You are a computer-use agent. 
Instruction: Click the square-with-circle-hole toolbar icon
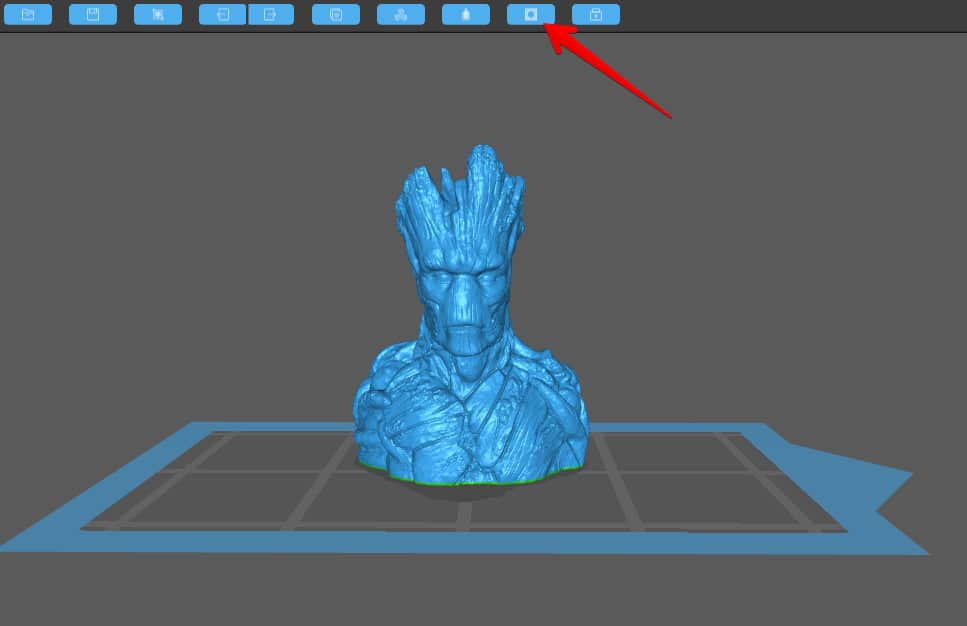point(531,14)
